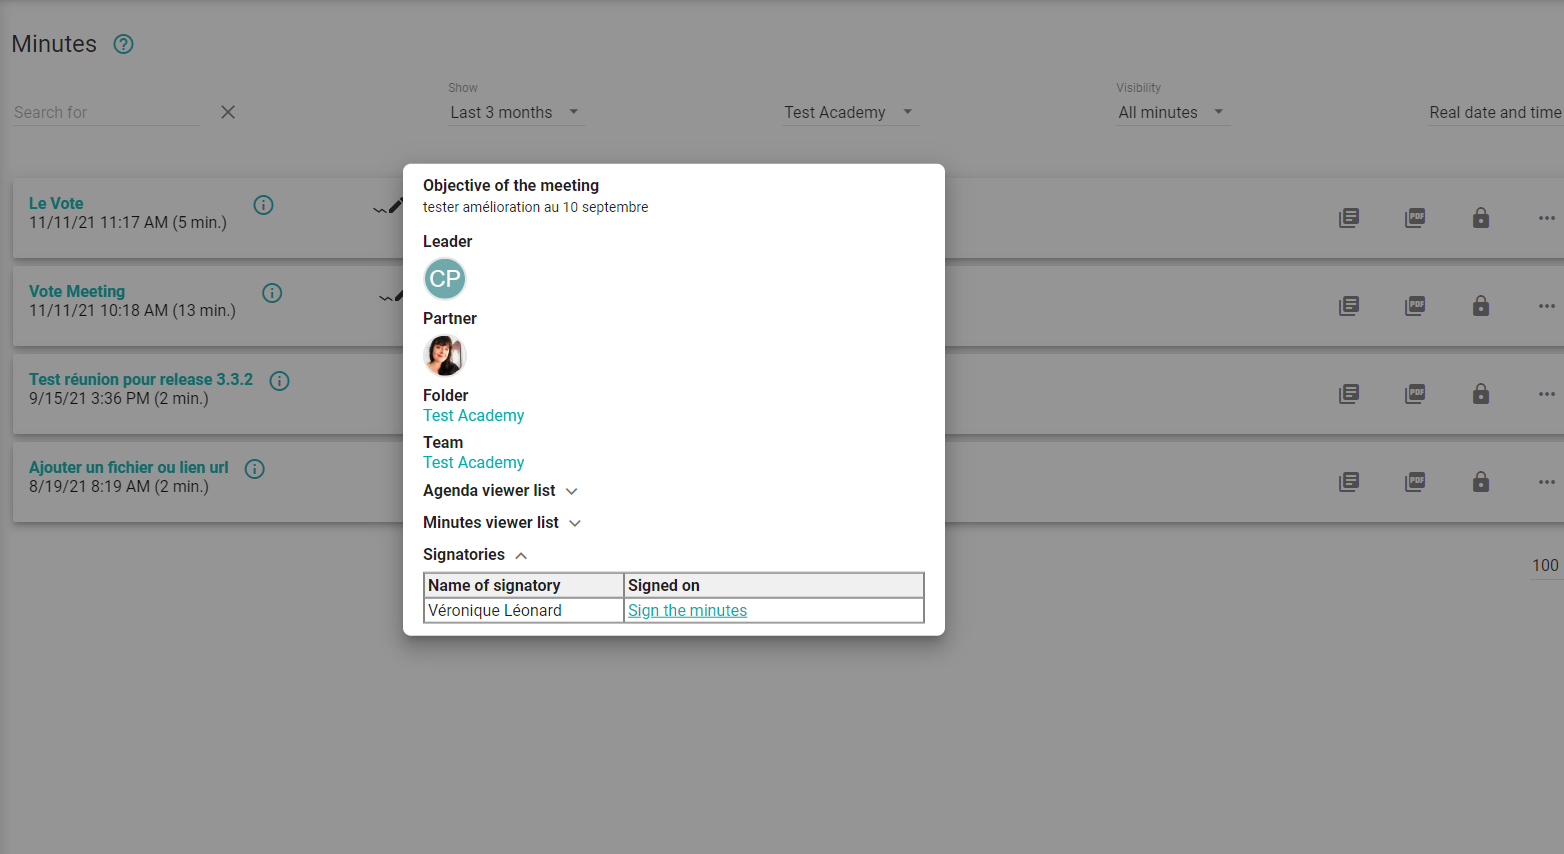Open the more options menu for Le Vote

click(1547, 218)
